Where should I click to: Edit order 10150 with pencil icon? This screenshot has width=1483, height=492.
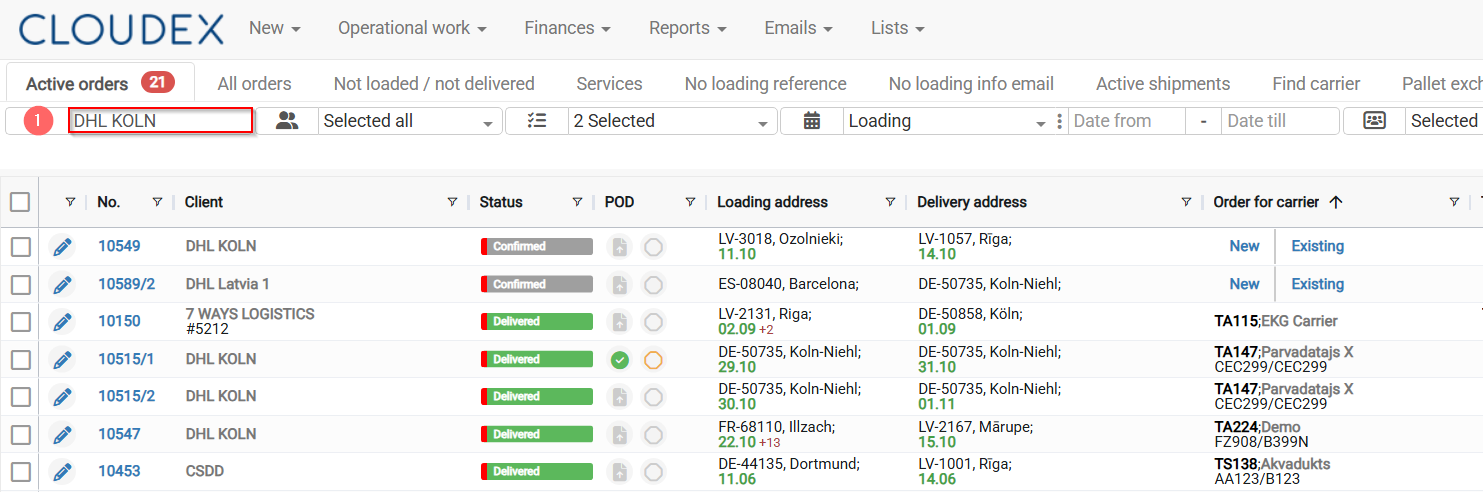62,322
